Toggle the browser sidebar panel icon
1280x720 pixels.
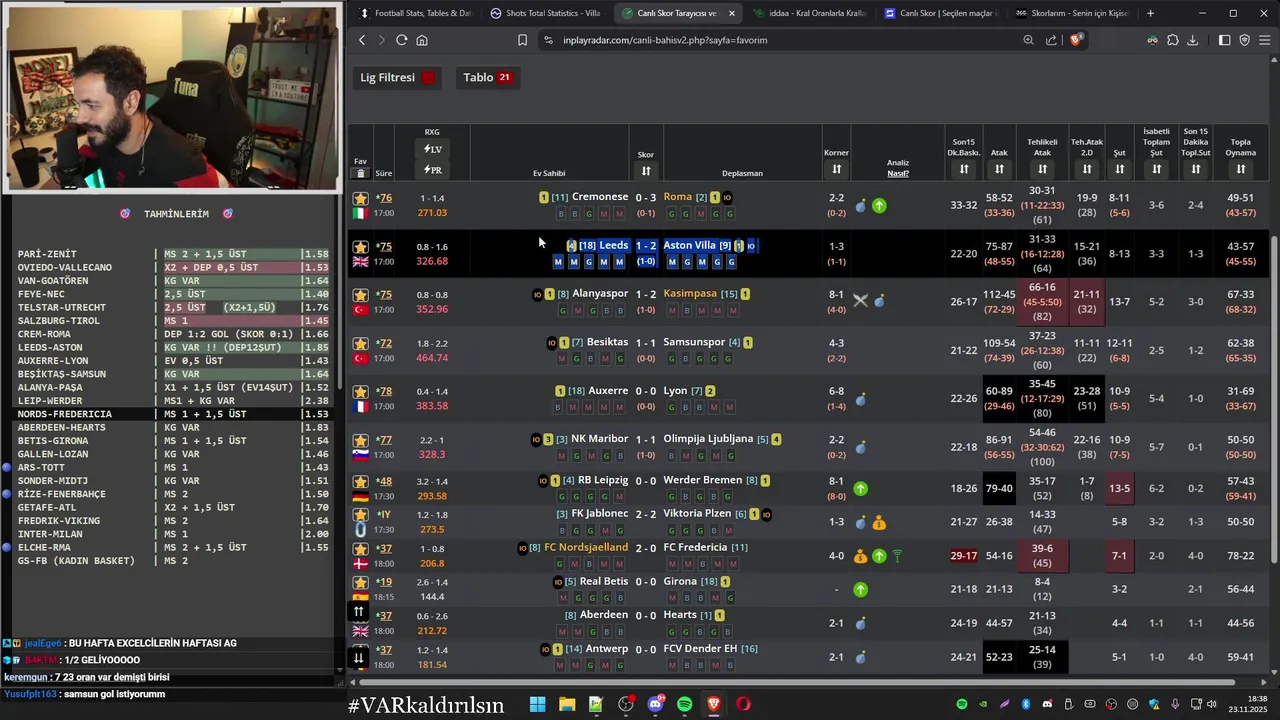[1225, 40]
